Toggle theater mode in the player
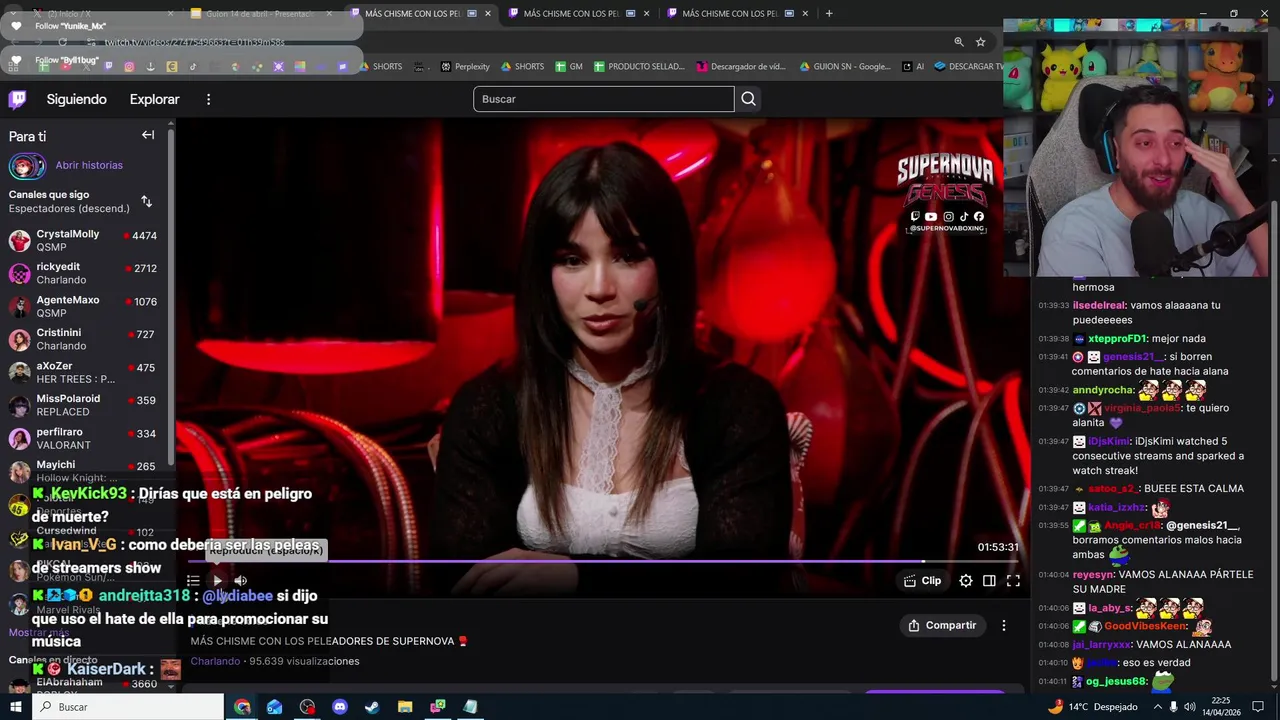The height and width of the screenshot is (720, 1280). coord(989,580)
